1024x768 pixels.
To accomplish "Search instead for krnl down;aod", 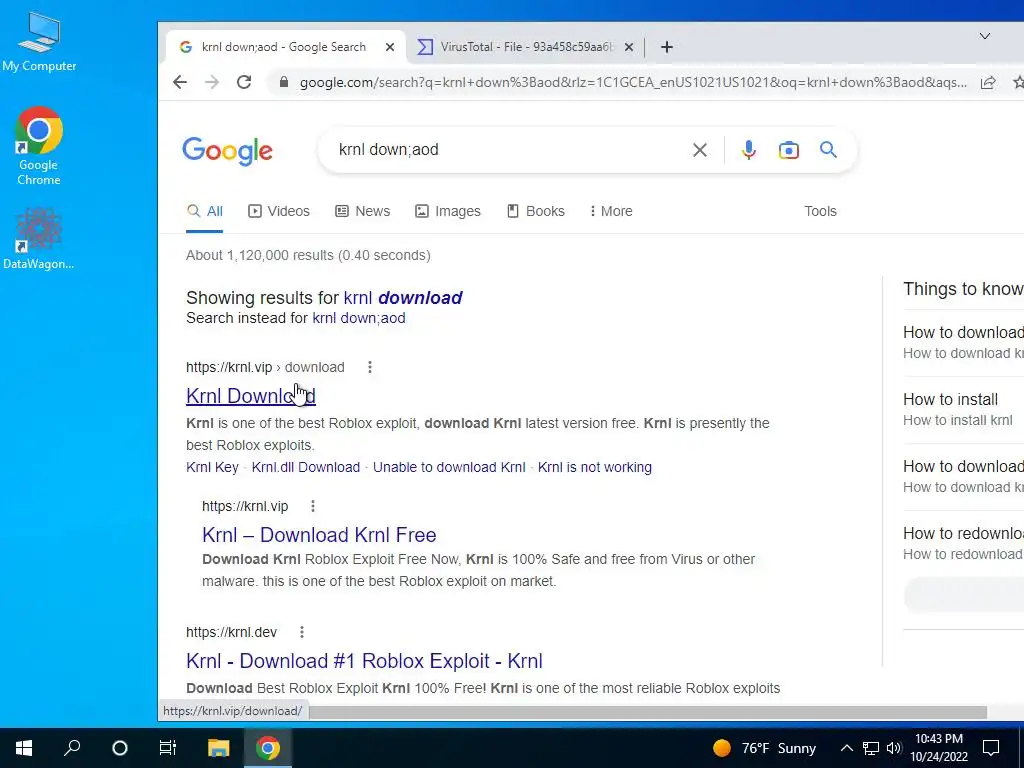I will tap(359, 318).
